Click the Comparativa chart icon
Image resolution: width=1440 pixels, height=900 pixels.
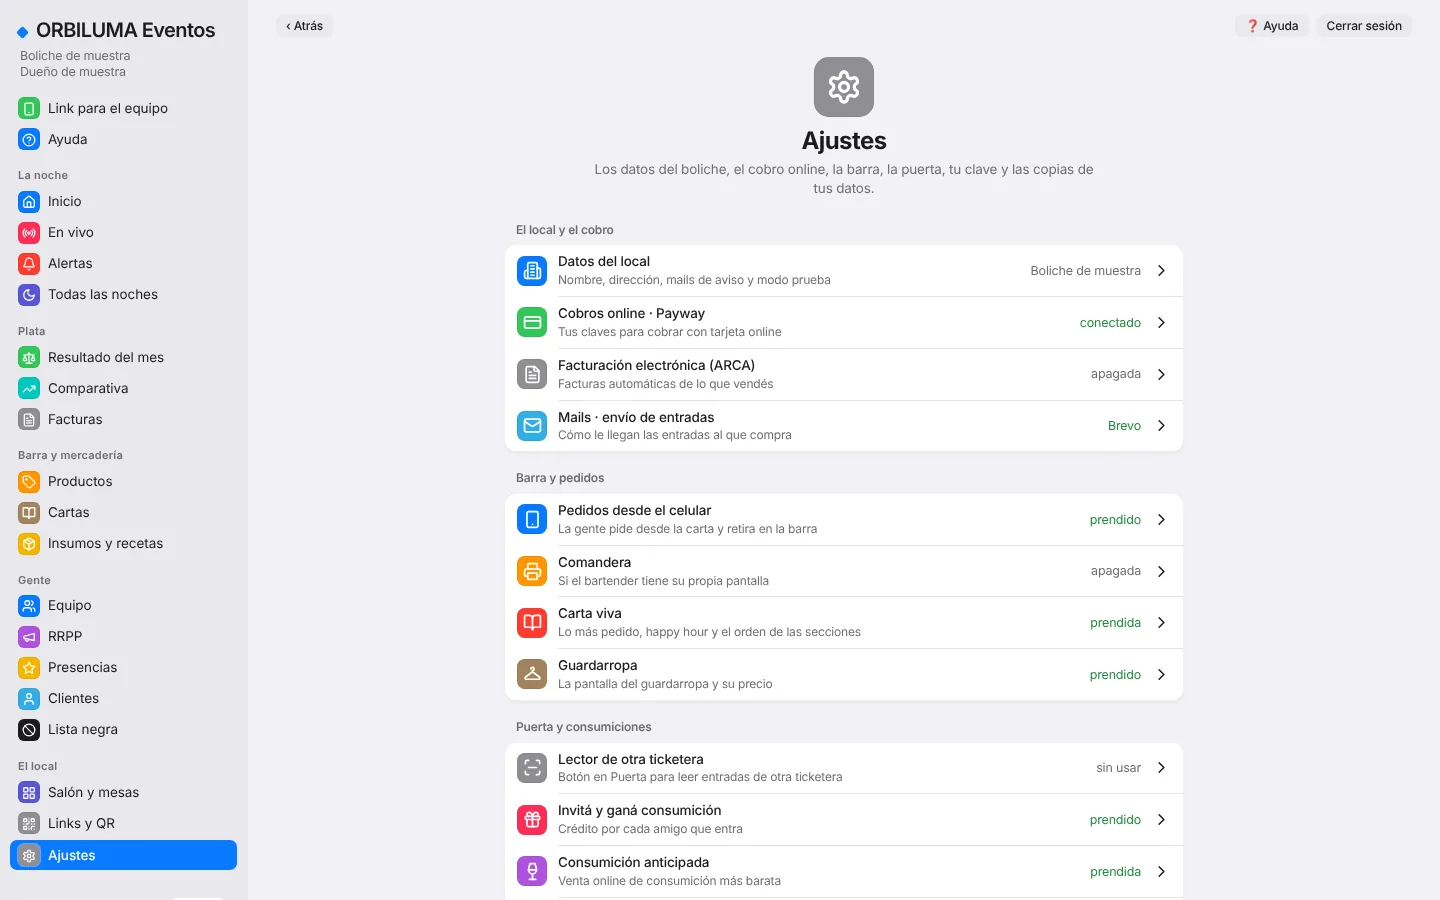(29, 388)
